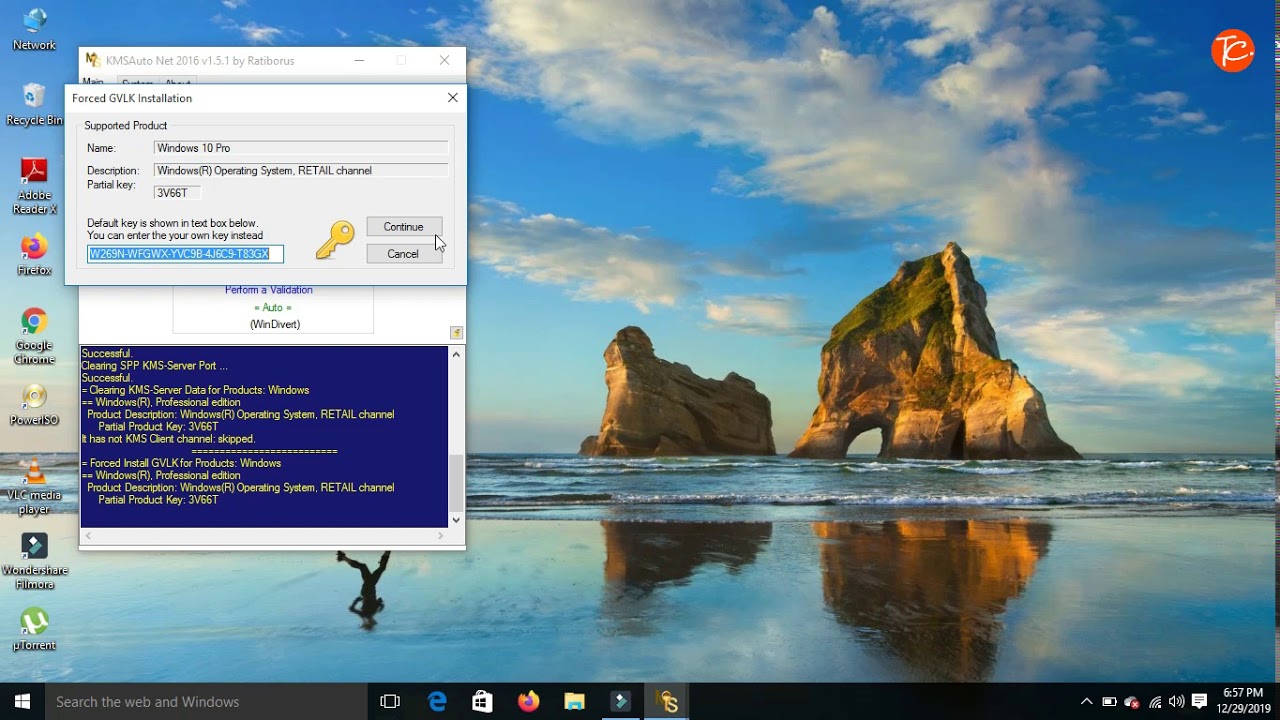Open Filmora from the taskbar
The width and height of the screenshot is (1280, 720).
click(x=620, y=702)
